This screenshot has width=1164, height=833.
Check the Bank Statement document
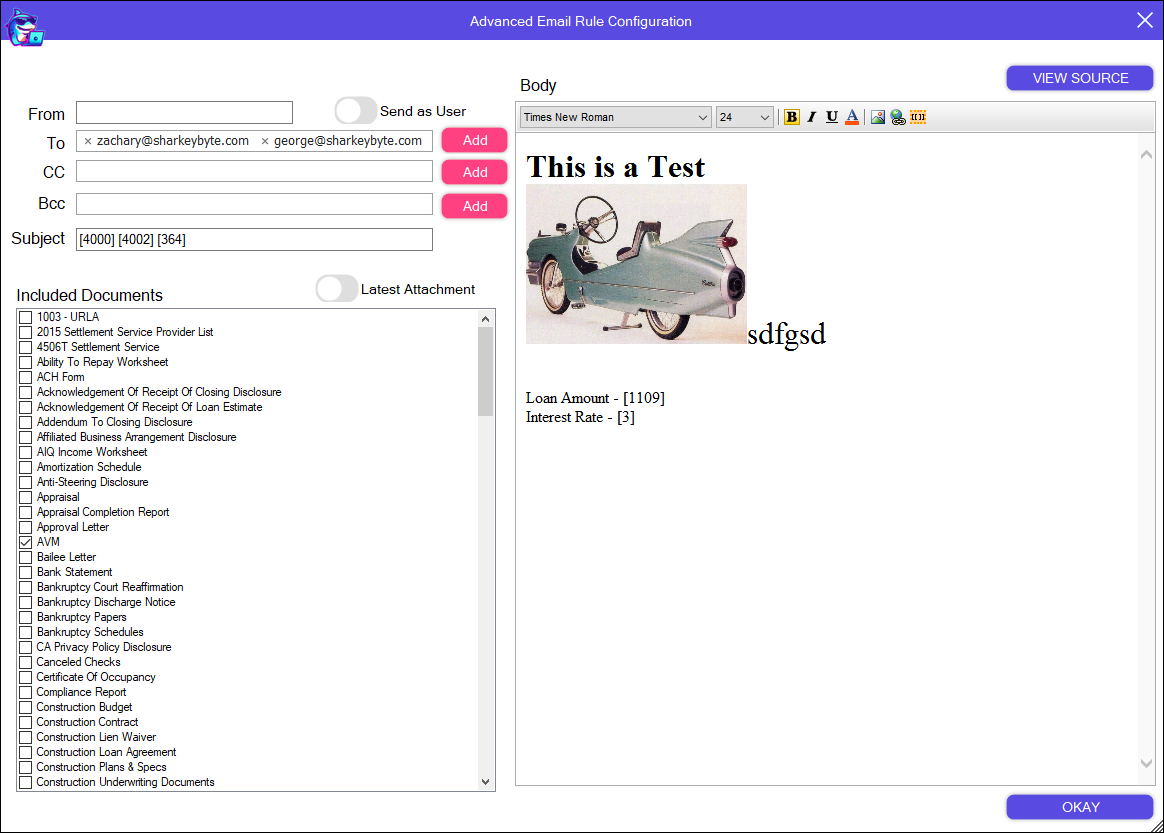[x=26, y=572]
